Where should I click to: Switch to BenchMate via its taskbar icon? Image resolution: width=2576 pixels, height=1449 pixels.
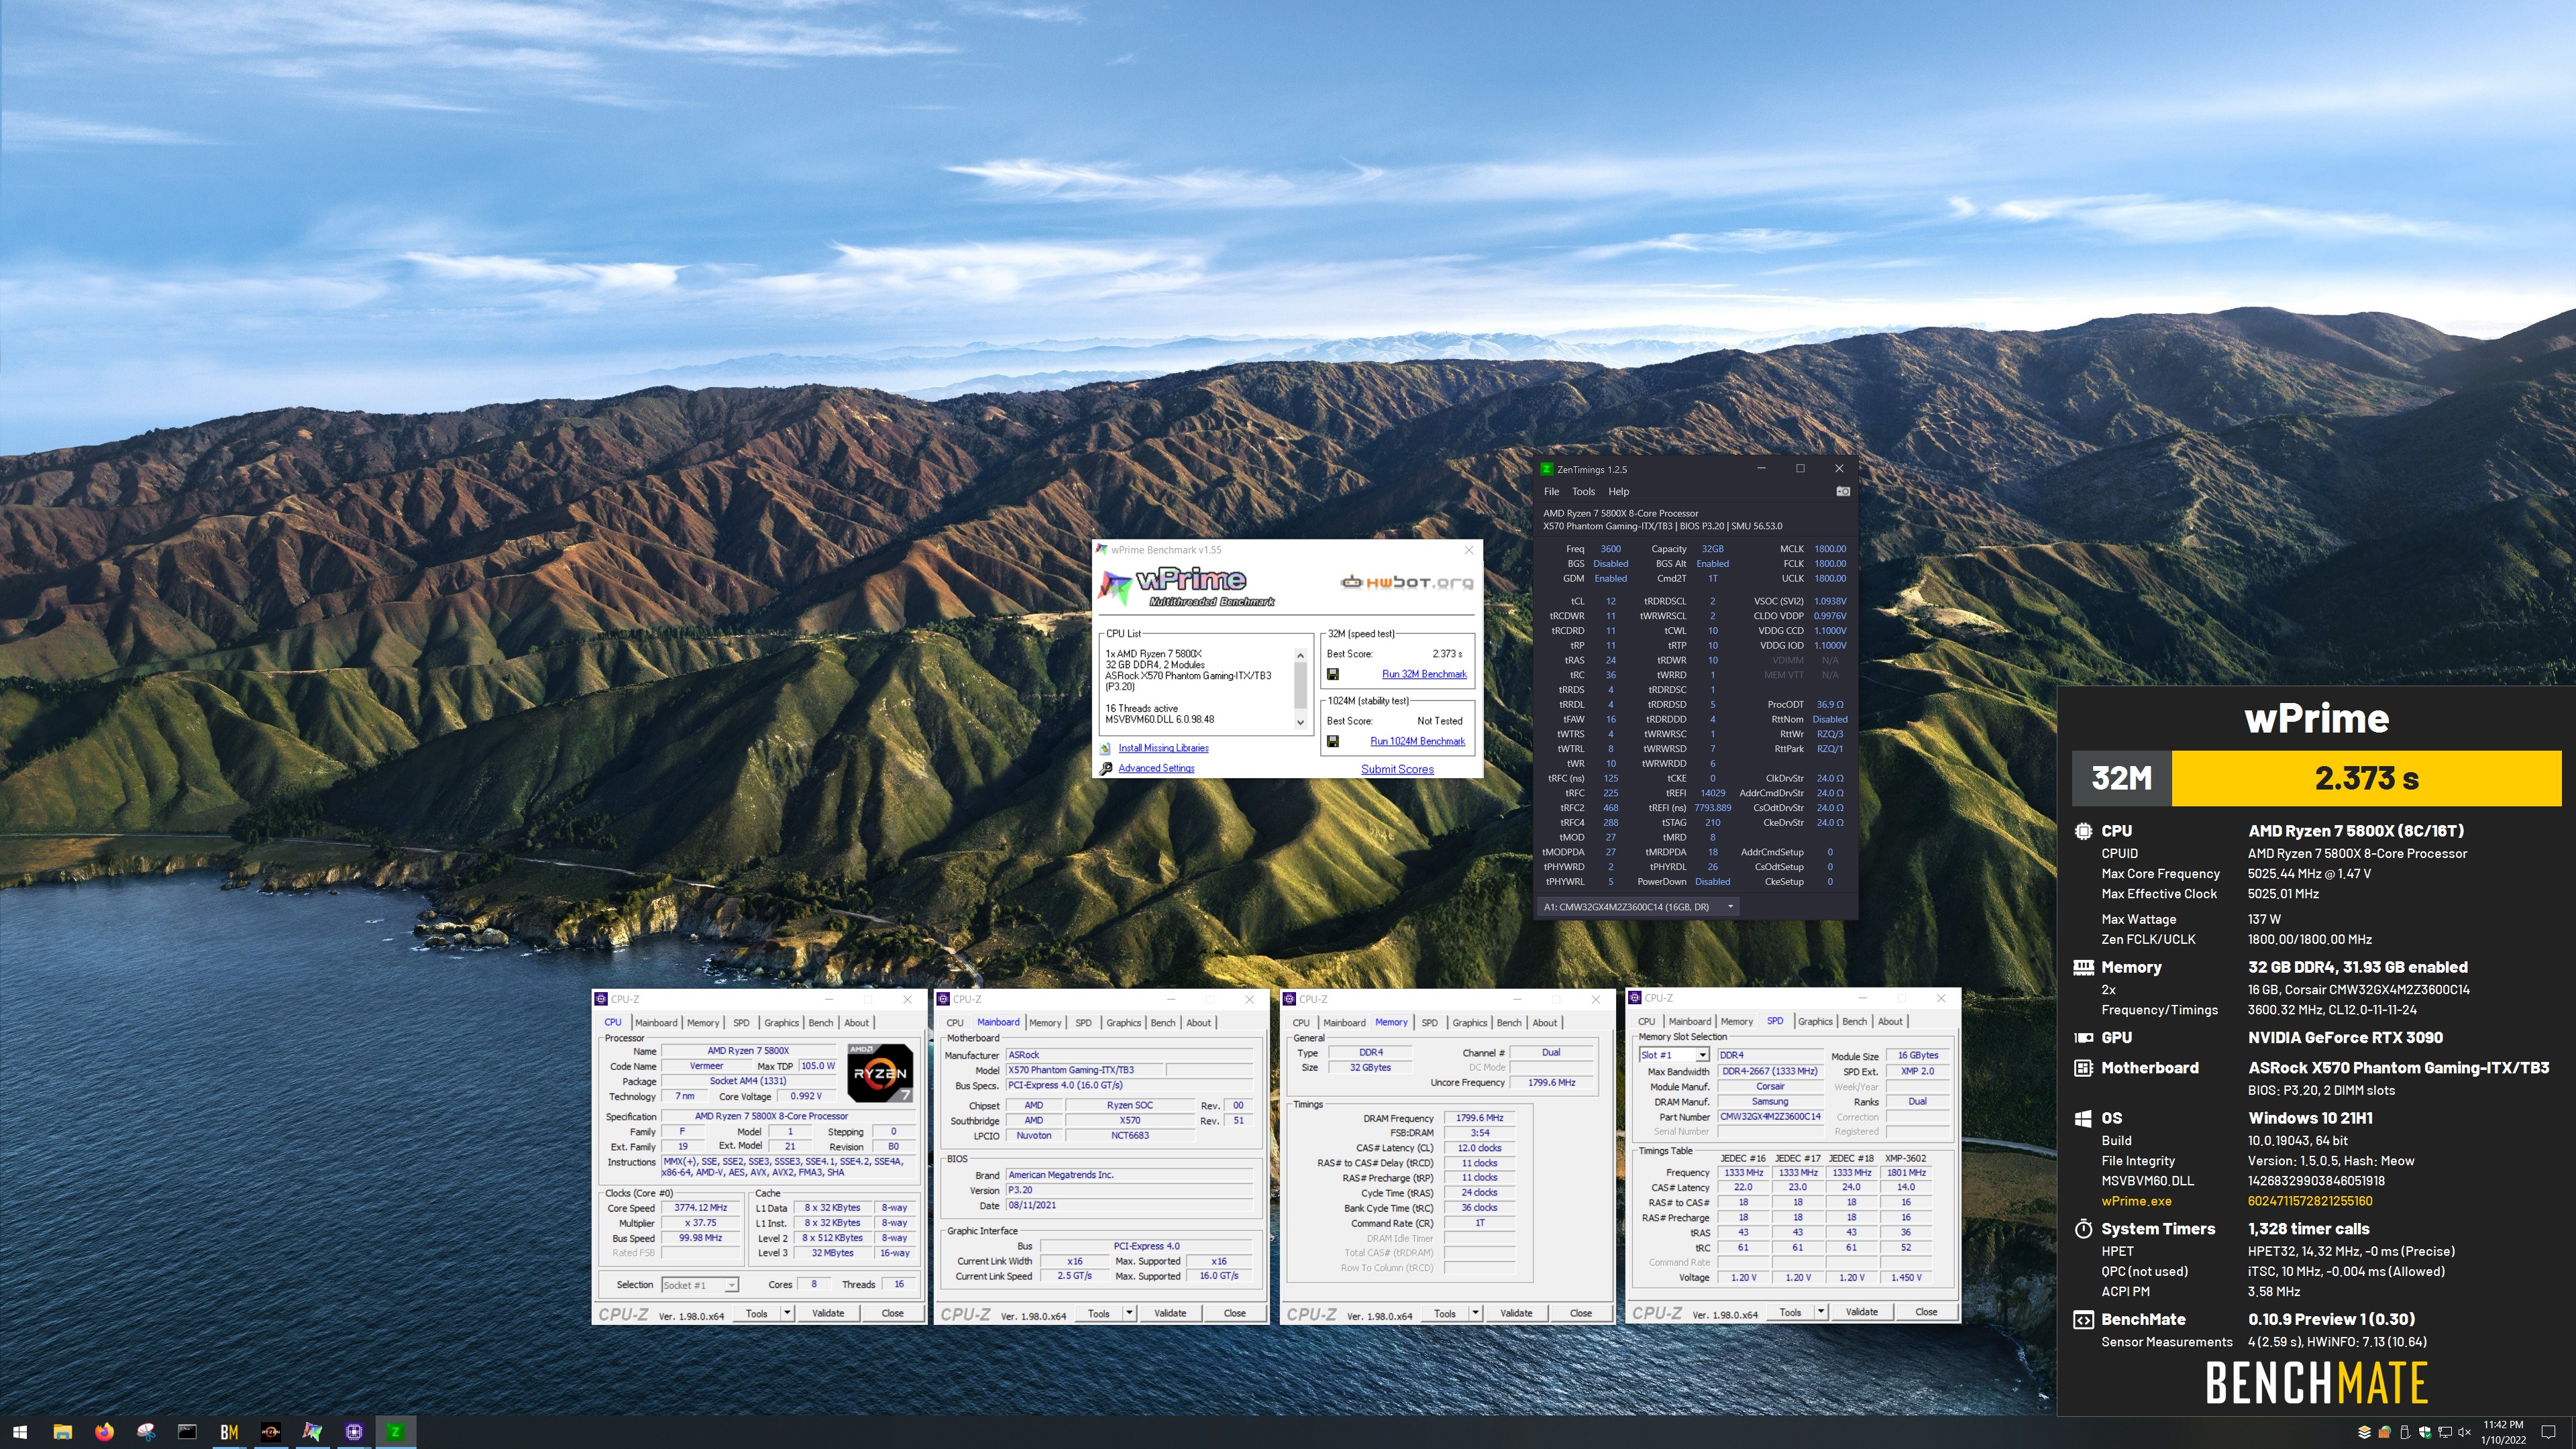(229, 1432)
